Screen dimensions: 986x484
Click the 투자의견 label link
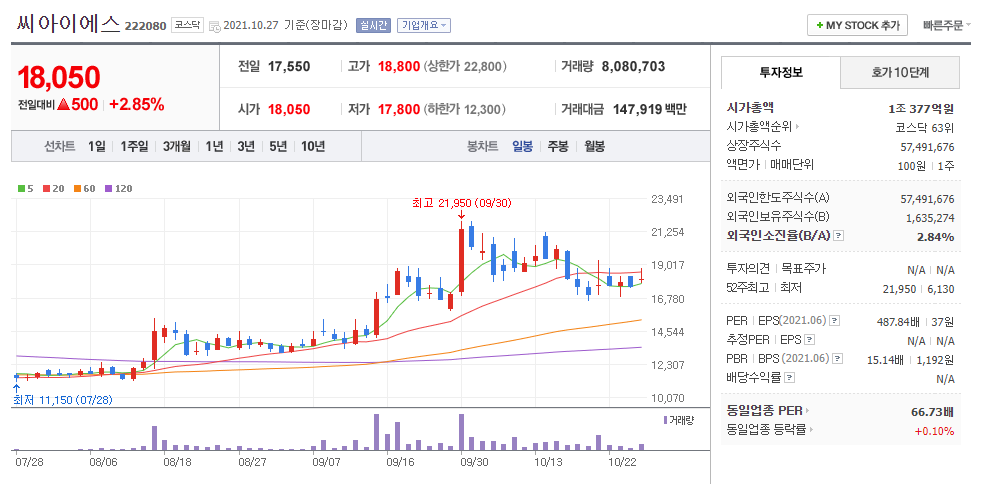point(748,269)
